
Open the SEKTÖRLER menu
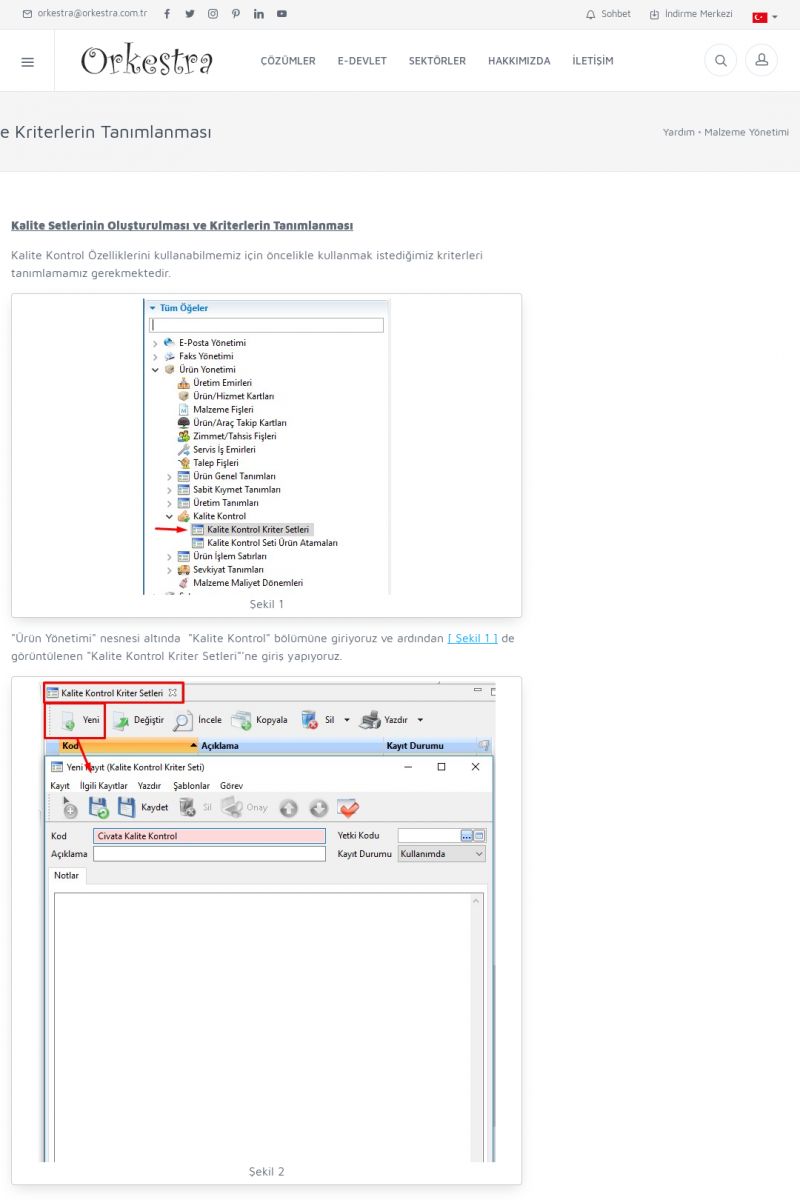pyautogui.click(x=437, y=61)
